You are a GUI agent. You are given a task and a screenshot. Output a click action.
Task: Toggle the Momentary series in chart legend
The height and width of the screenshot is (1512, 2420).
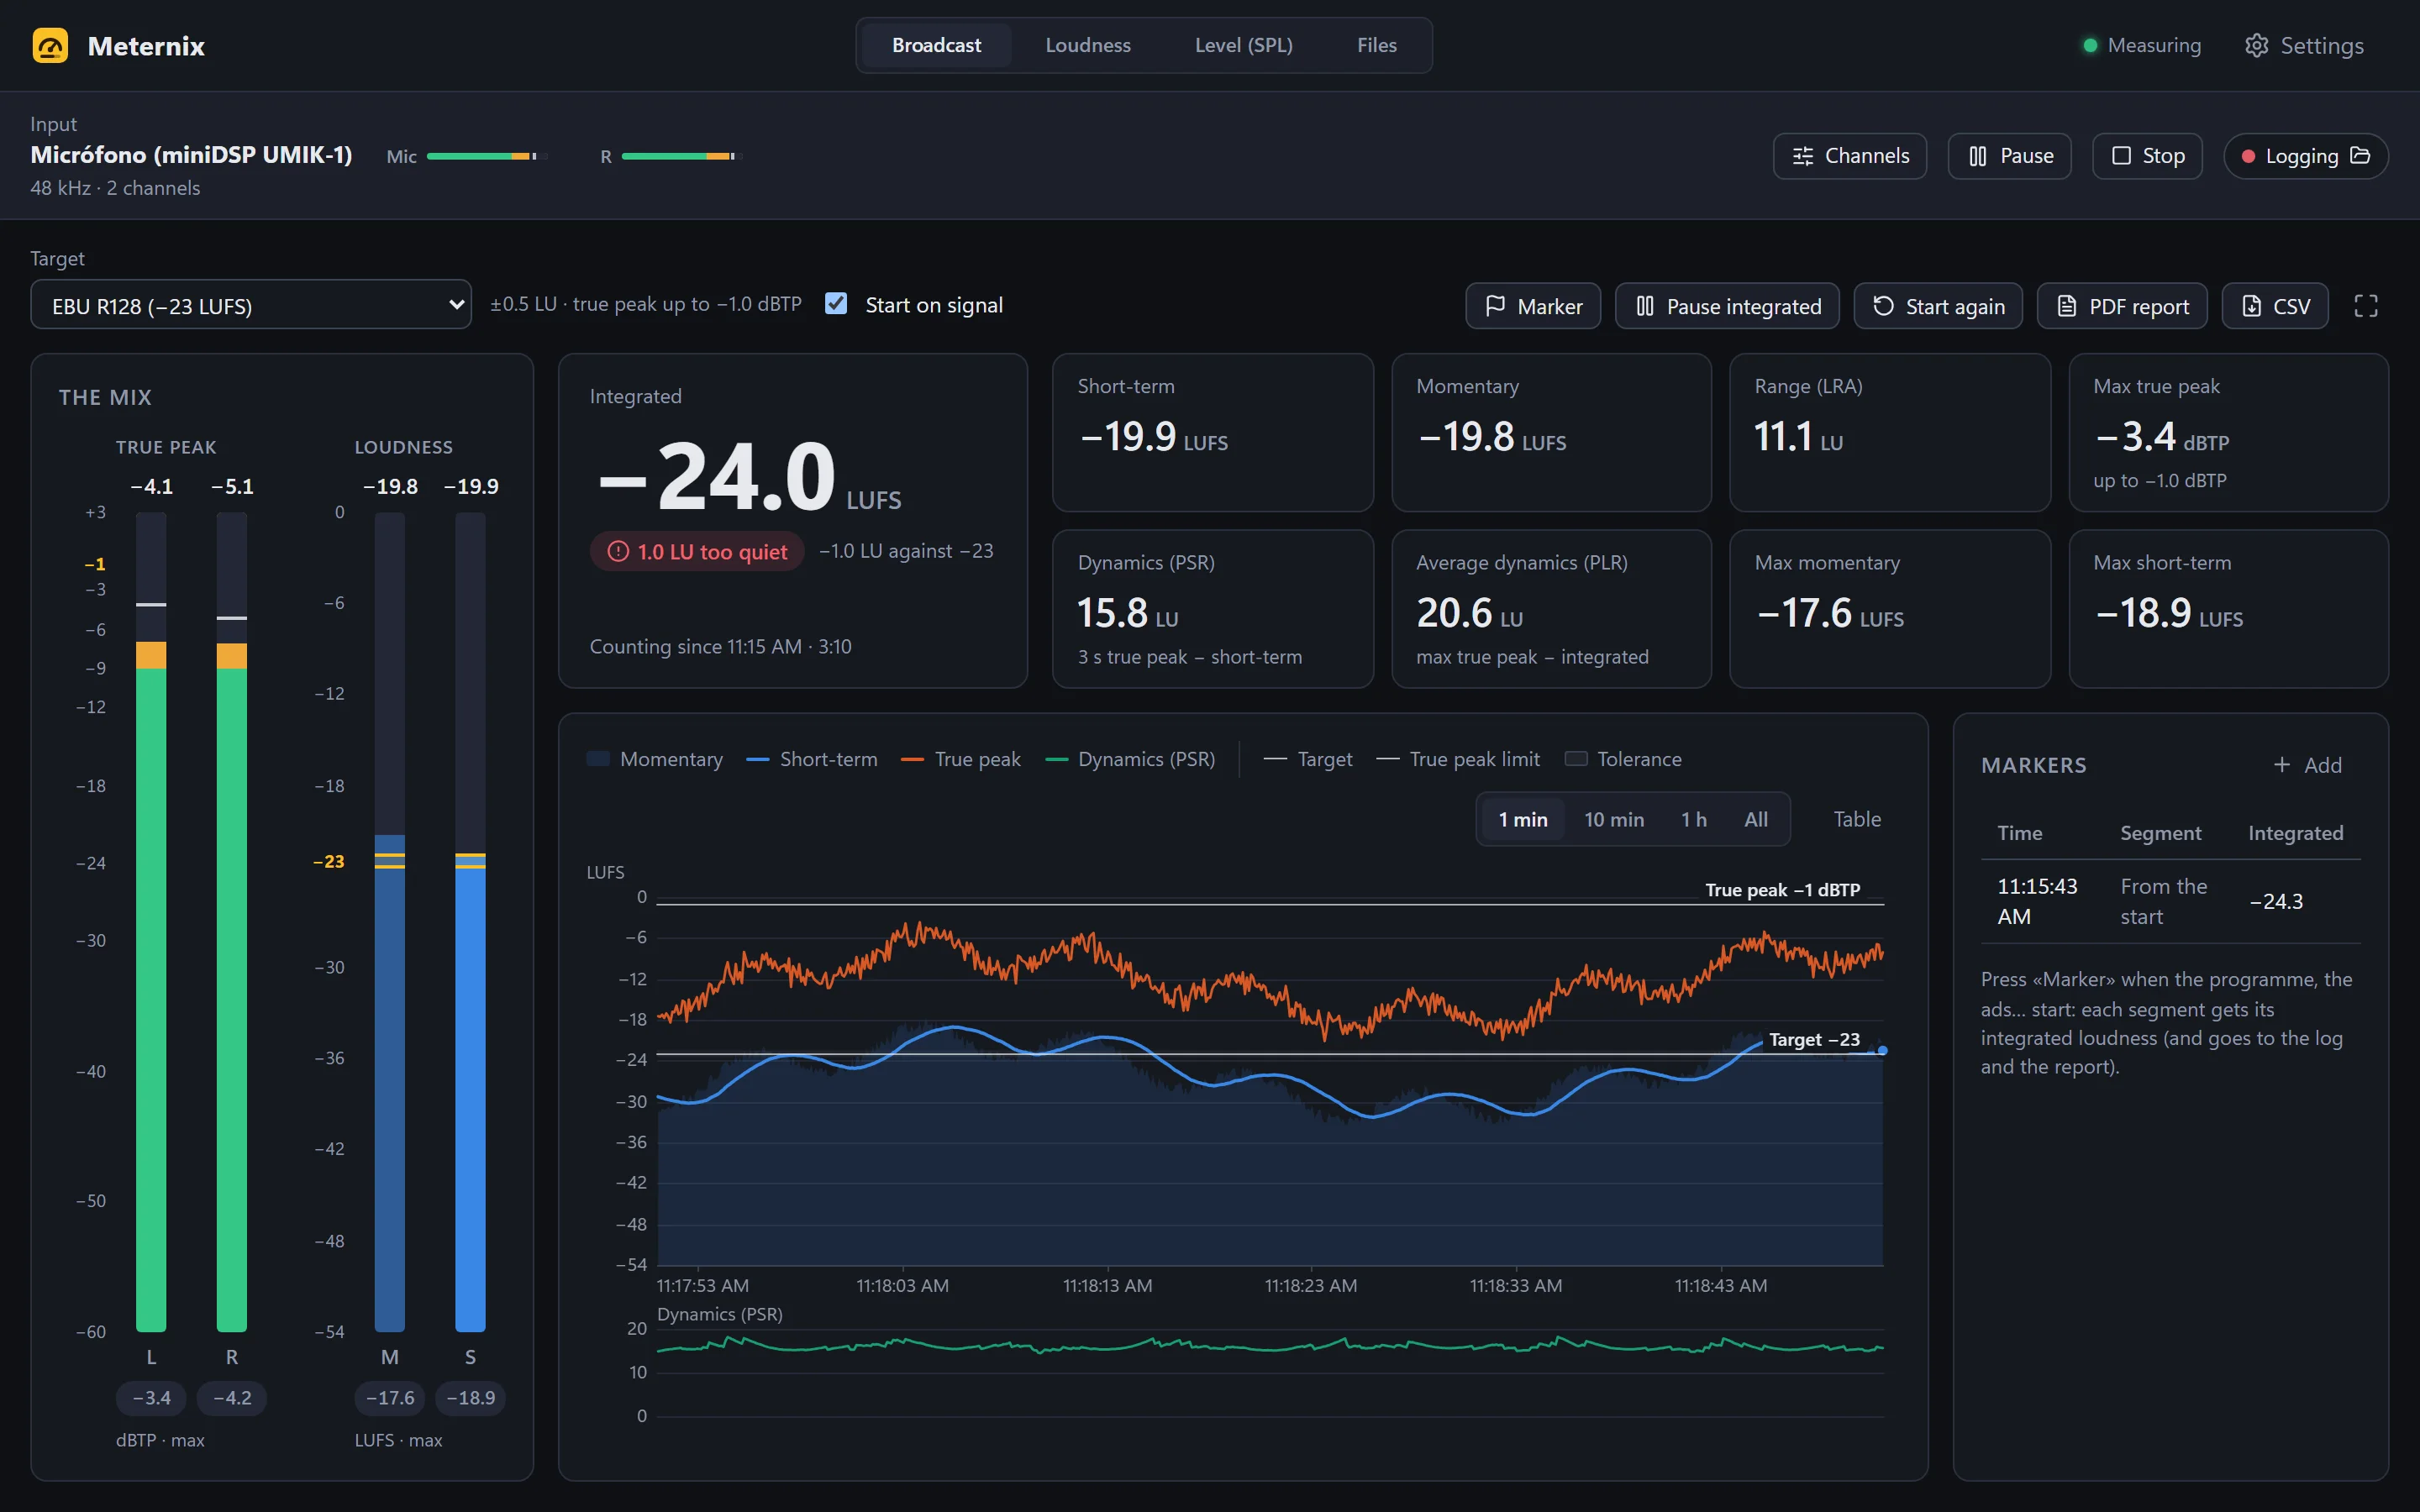point(655,759)
